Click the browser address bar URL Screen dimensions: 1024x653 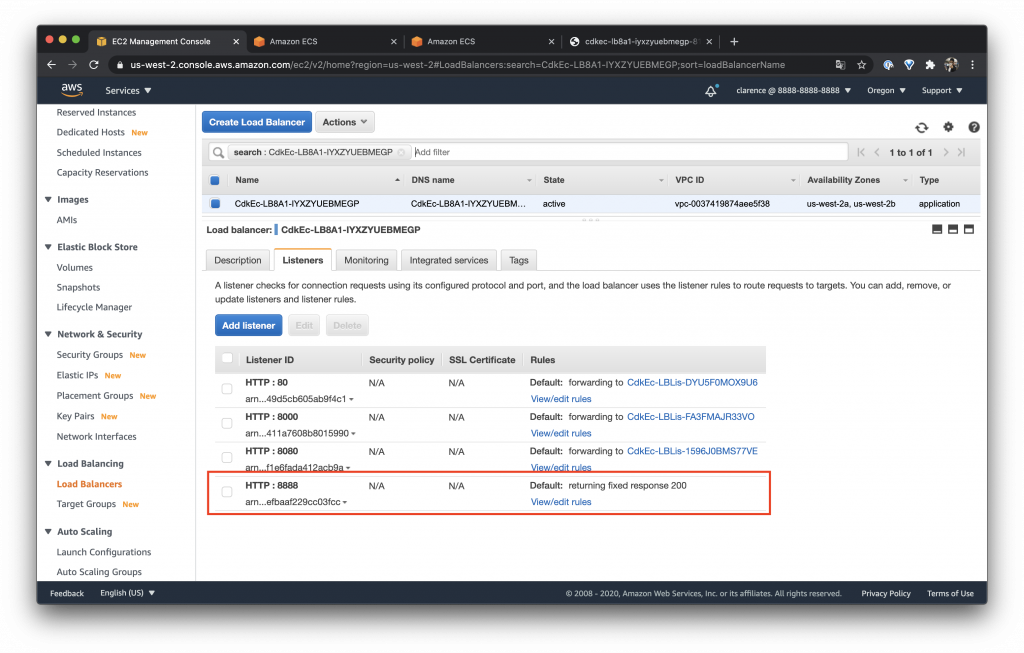(457, 65)
